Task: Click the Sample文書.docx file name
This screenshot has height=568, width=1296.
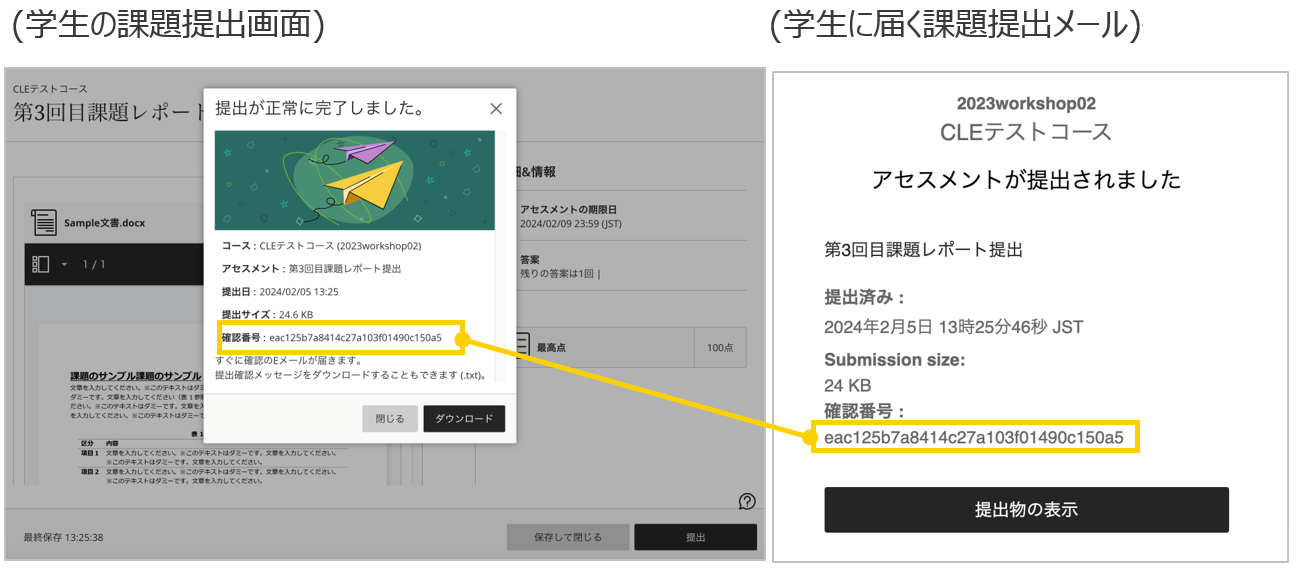Action: pyautogui.click(x=104, y=223)
